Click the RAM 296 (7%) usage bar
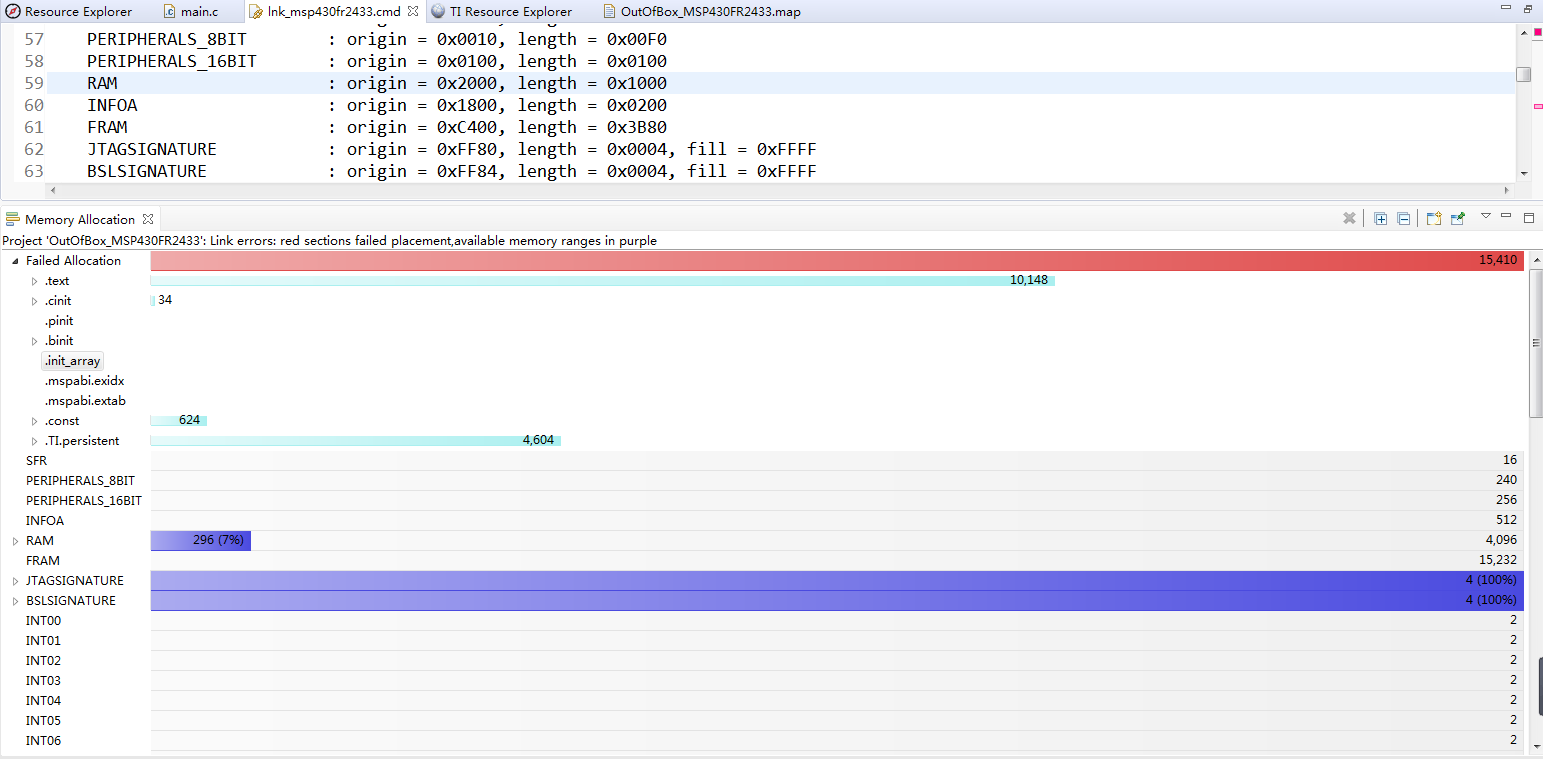Image resolution: width=1543 pixels, height=759 pixels. click(200, 541)
